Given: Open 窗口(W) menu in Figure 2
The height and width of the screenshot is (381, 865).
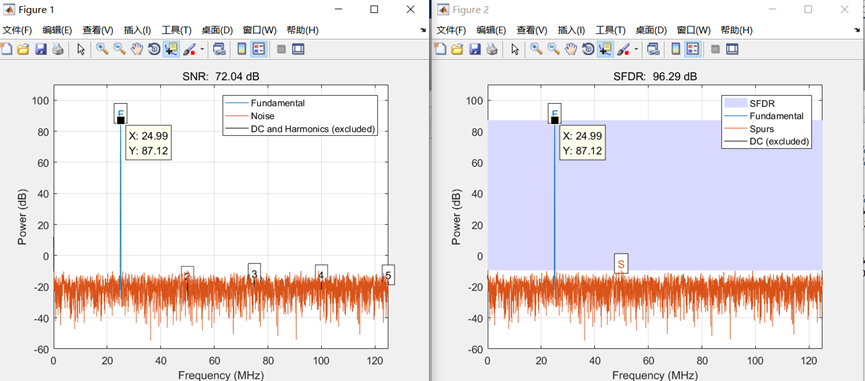Looking at the screenshot, I should pos(694,30).
